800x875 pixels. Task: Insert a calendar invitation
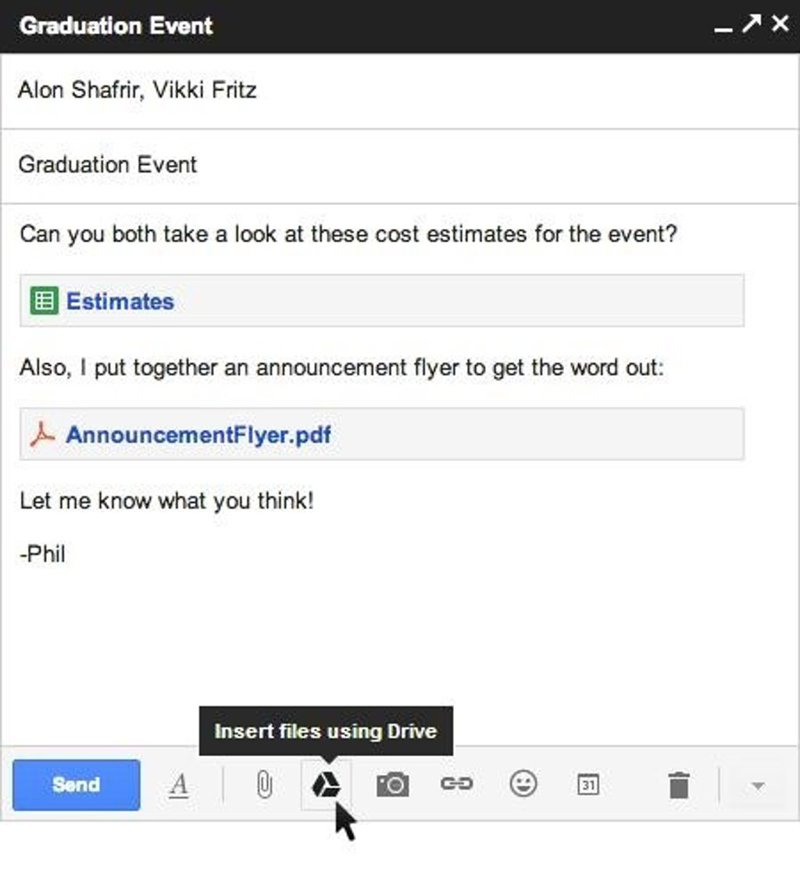pyautogui.click(x=588, y=786)
